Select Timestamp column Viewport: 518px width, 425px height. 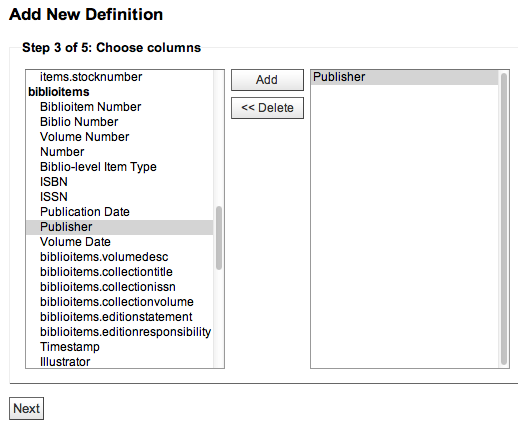[x=119, y=347]
